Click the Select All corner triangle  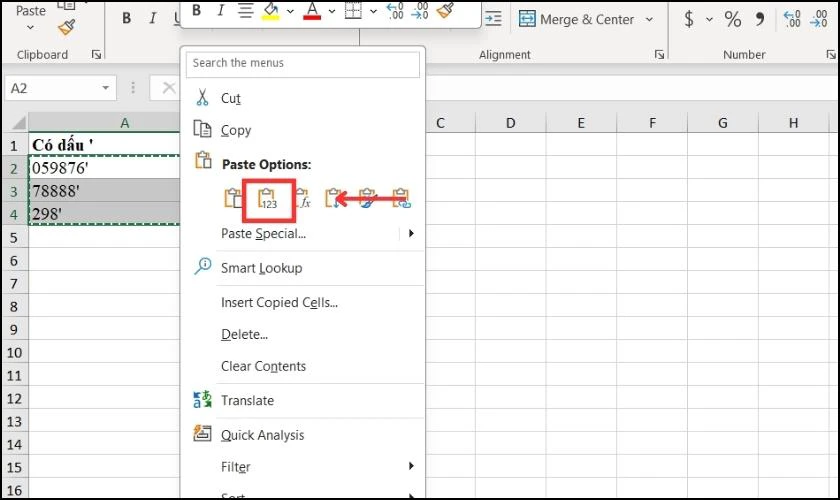tap(19, 123)
